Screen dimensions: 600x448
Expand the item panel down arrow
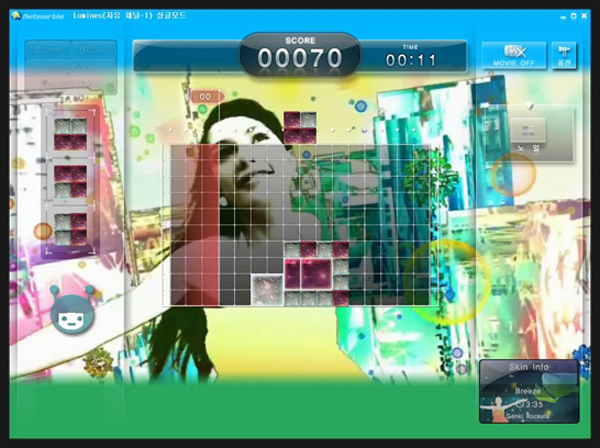click(531, 107)
